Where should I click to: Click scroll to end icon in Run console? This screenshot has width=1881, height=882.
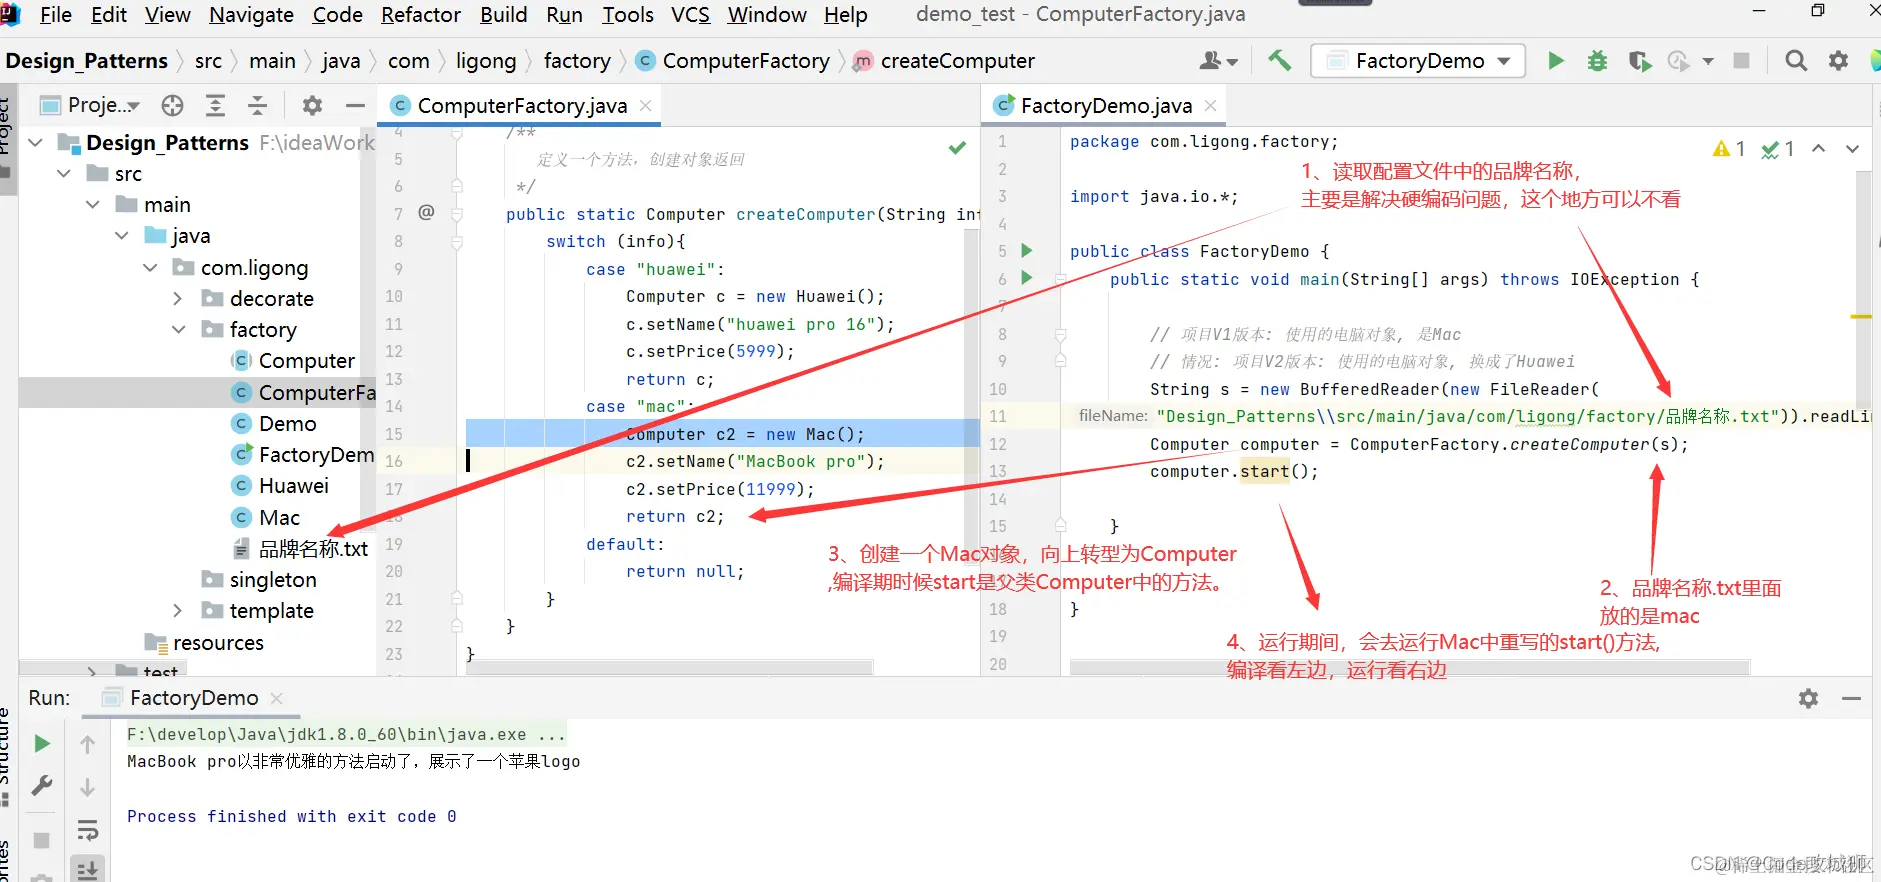click(87, 869)
